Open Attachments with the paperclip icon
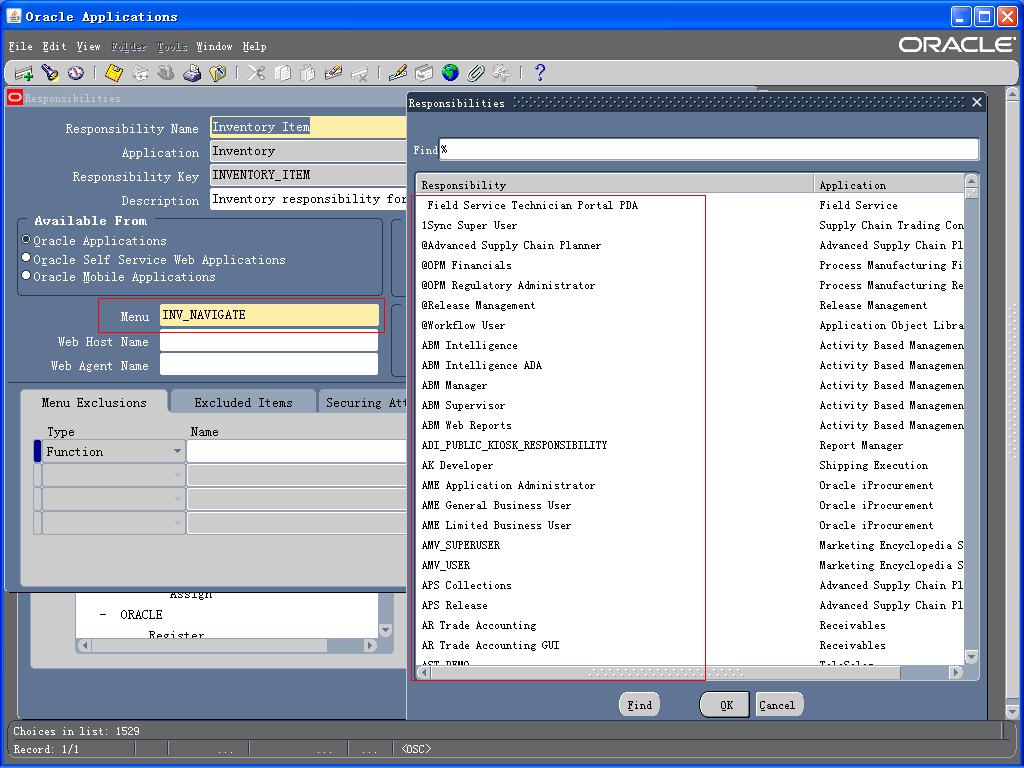The image size is (1024, 768). (475, 72)
